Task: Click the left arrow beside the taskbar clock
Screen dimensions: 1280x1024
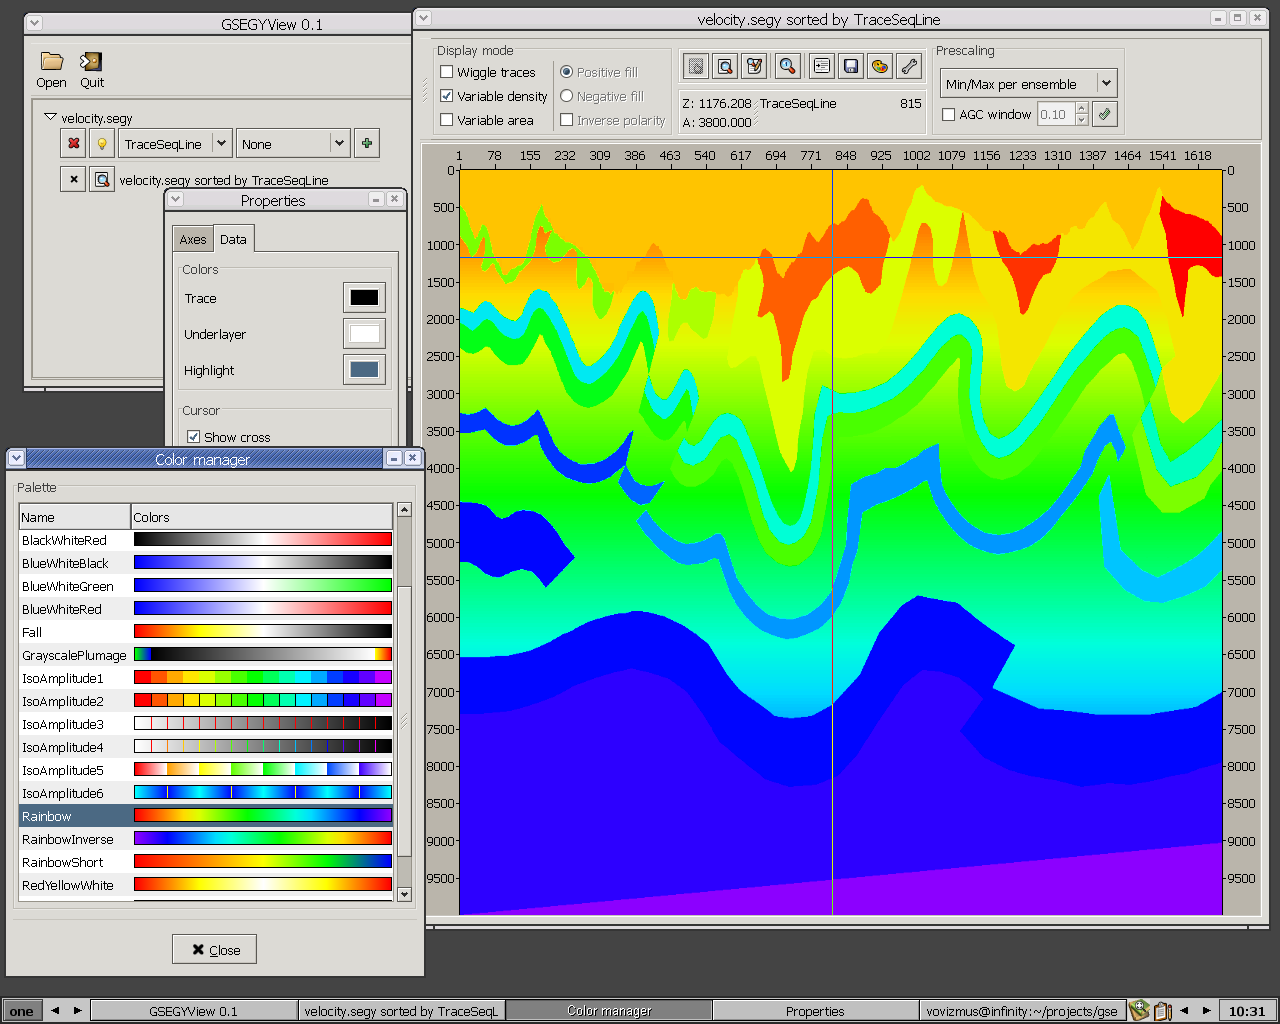Action: (1184, 1011)
